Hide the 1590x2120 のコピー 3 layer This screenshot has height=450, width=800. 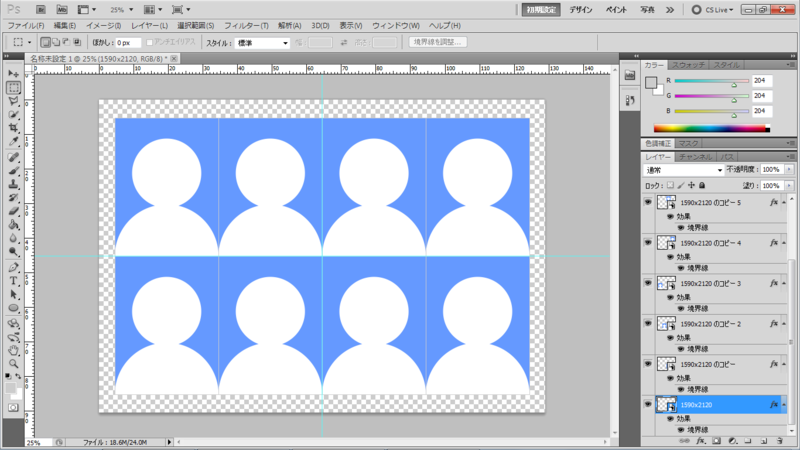pyautogui.click(x=648, y=283)
